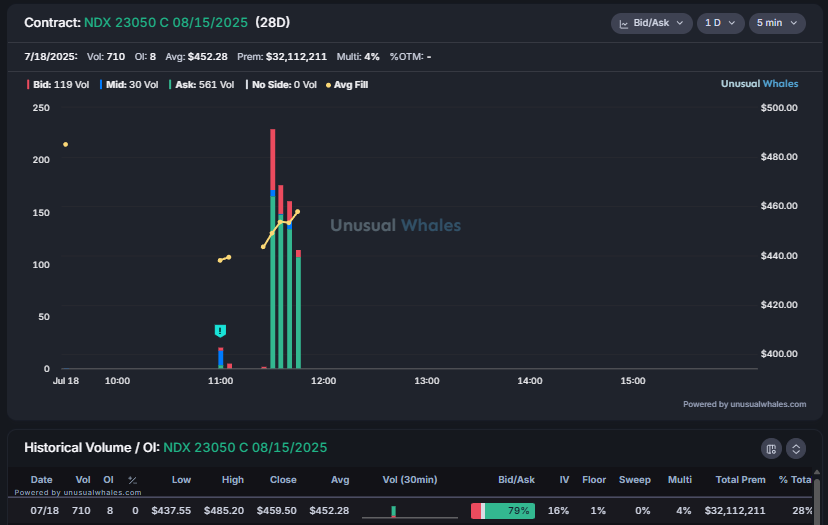
Task: Toggle the Mid legend series
Action: pyautogui.click(x=129, y=85)
